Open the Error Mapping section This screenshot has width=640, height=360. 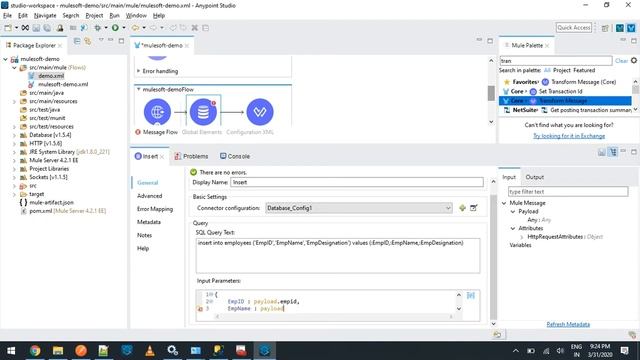155,209
